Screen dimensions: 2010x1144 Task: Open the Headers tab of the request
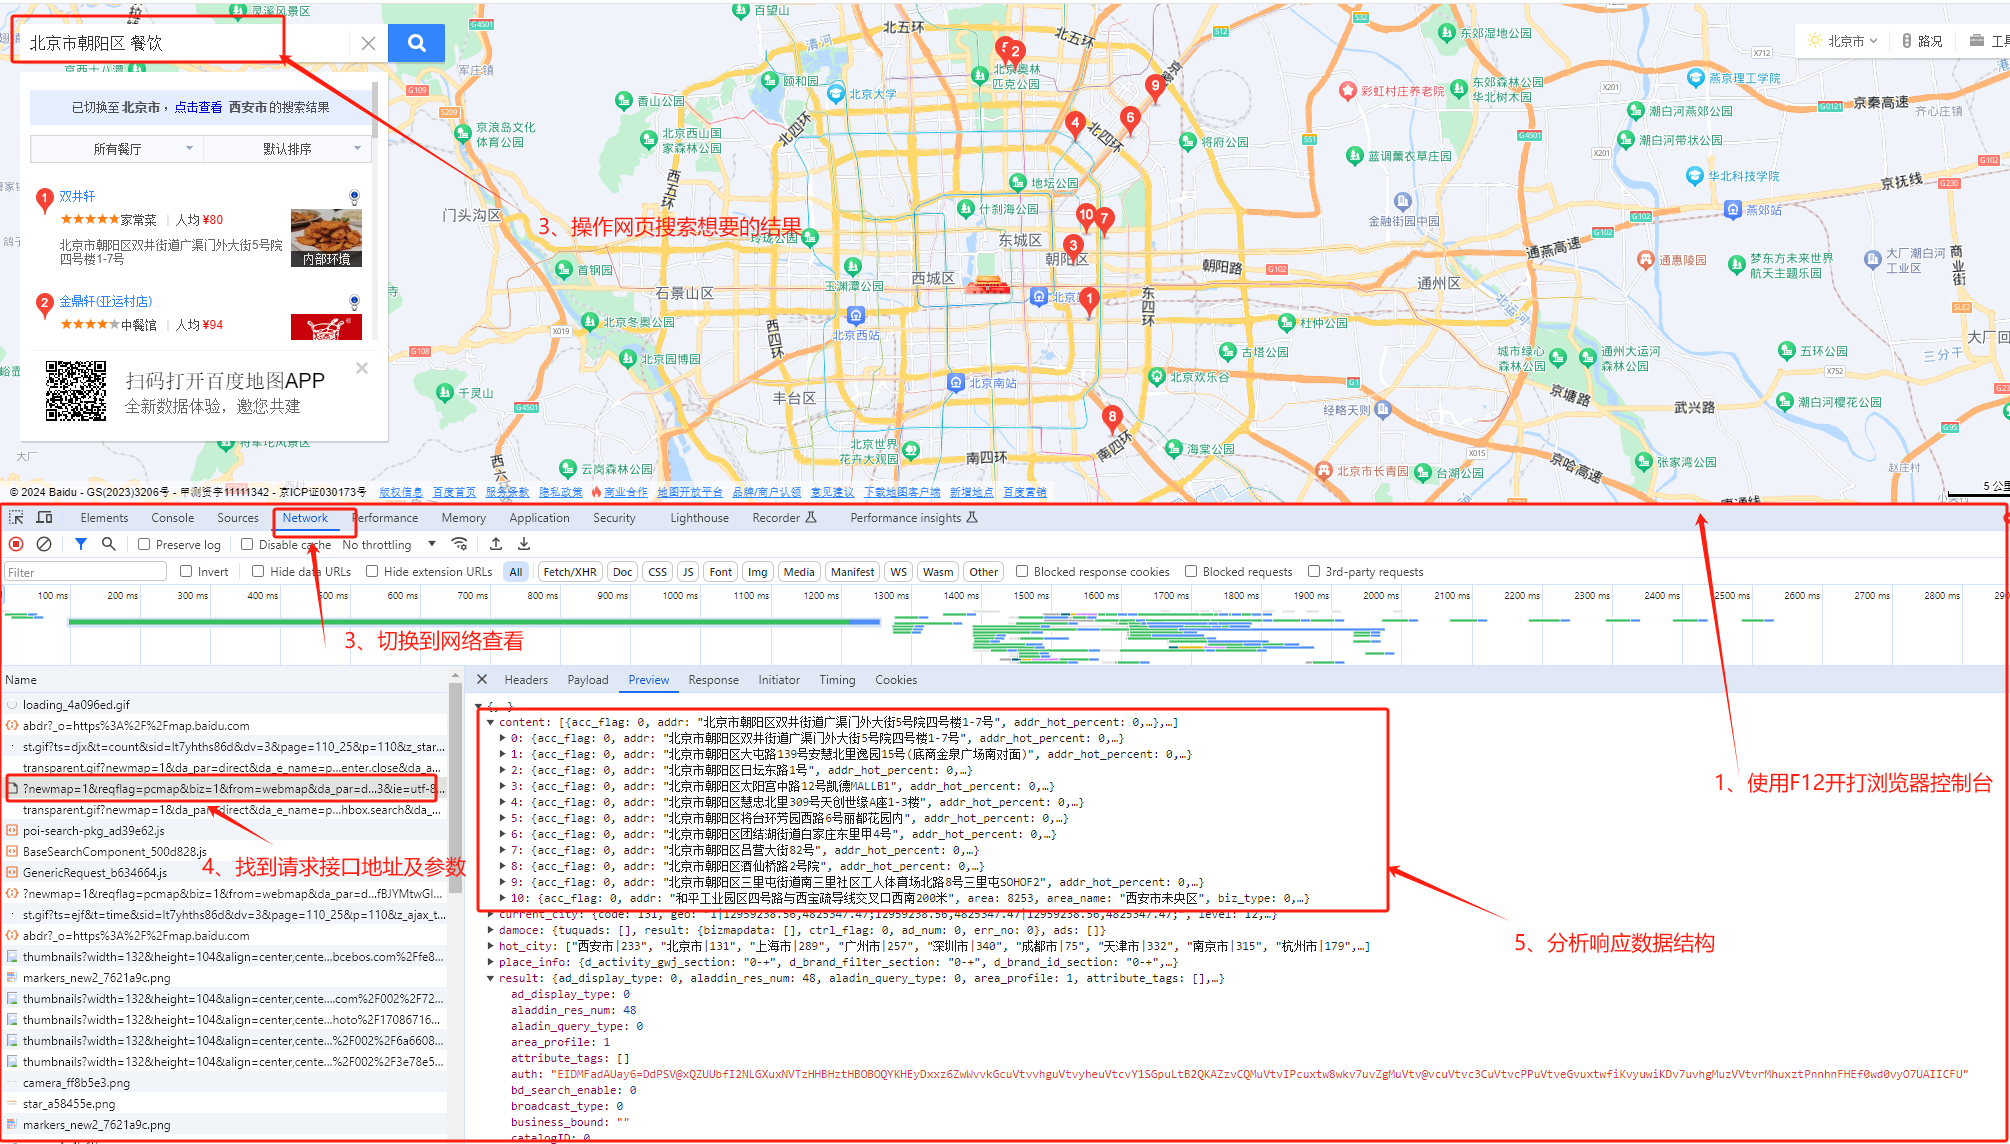coord(526,680)
